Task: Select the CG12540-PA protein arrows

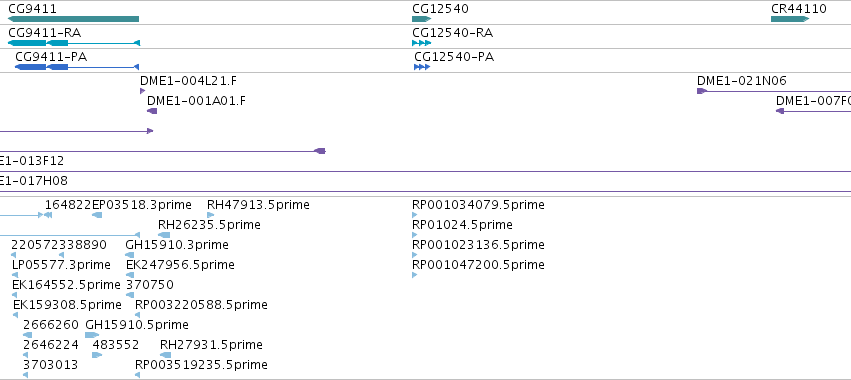Action: [422, 67]
